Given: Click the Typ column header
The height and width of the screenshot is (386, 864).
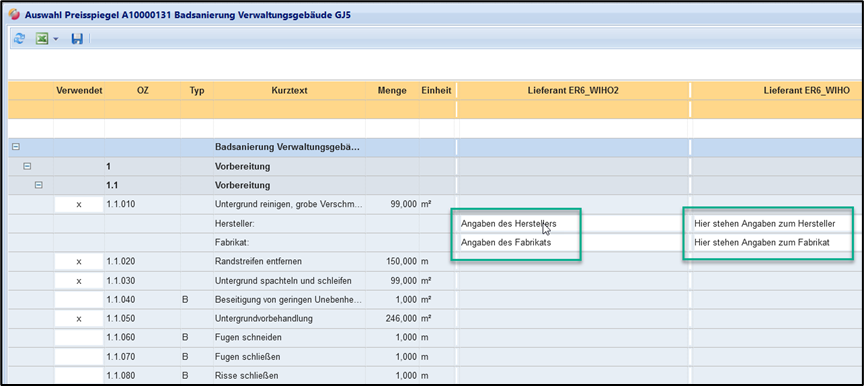Looking at the screenshot, I should click(x=197, y=91).
